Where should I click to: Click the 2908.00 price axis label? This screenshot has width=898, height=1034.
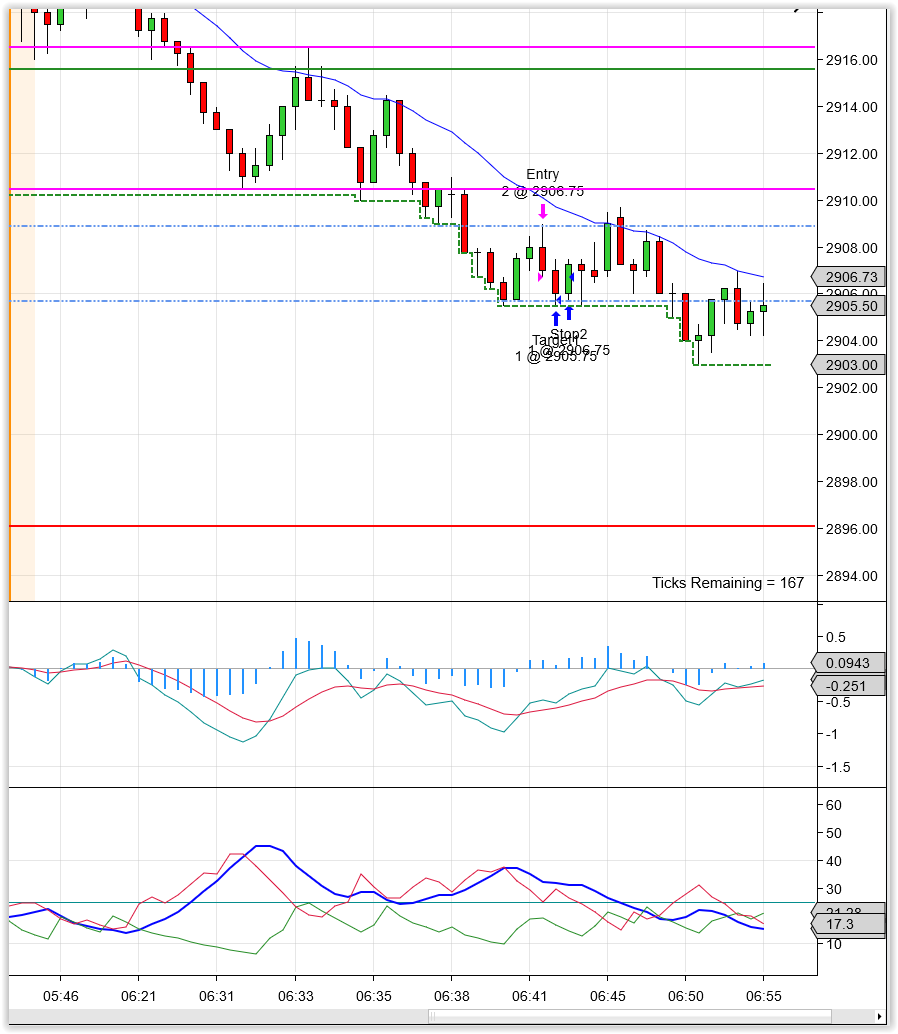pos(852,248)
